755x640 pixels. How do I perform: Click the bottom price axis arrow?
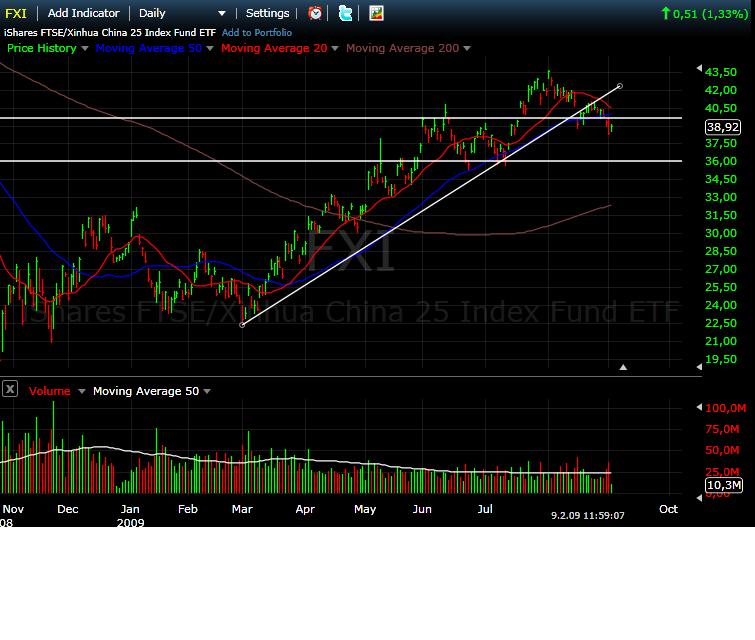(699, 367)
